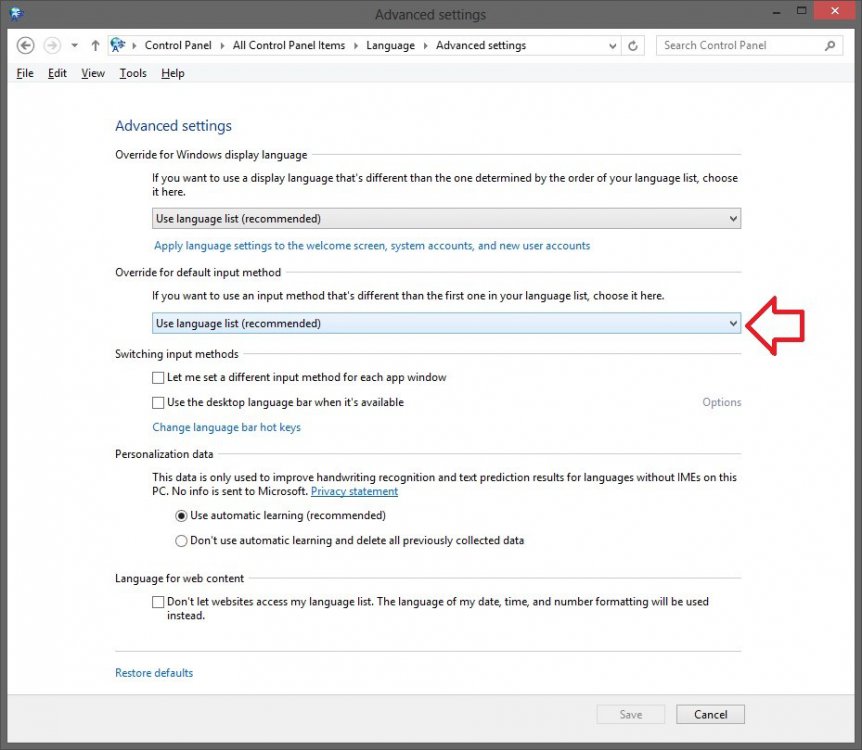Click the up one level arrow
Screen dimensions: 862x750
pos(95,45)
